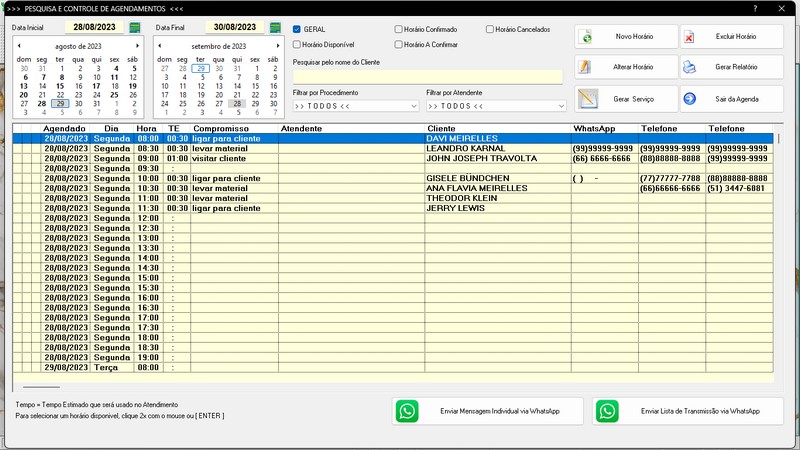This screenshot has width=800, height=450.
Task: Click the Gerar Relatório printer icon
Action: click(x=689, y=67)
